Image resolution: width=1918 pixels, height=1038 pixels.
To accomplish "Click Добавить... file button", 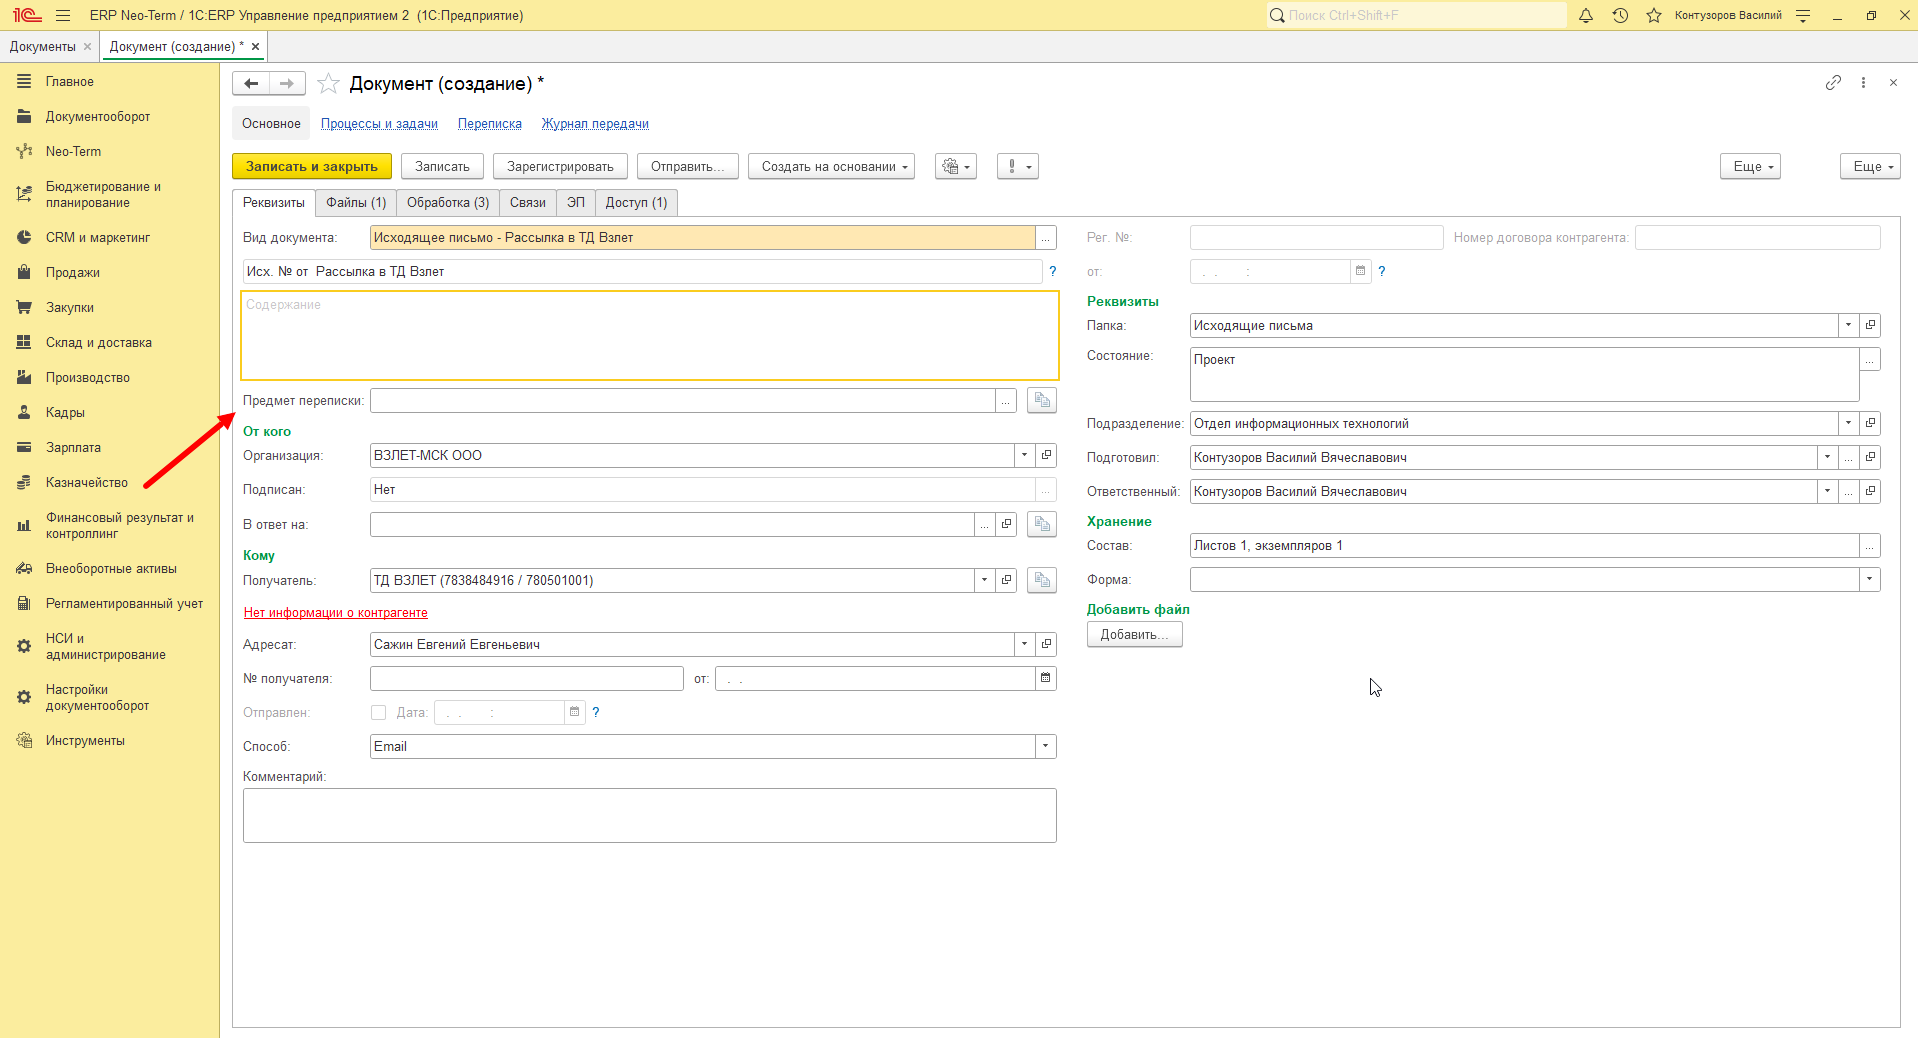I will click(x=1135, y=635).
